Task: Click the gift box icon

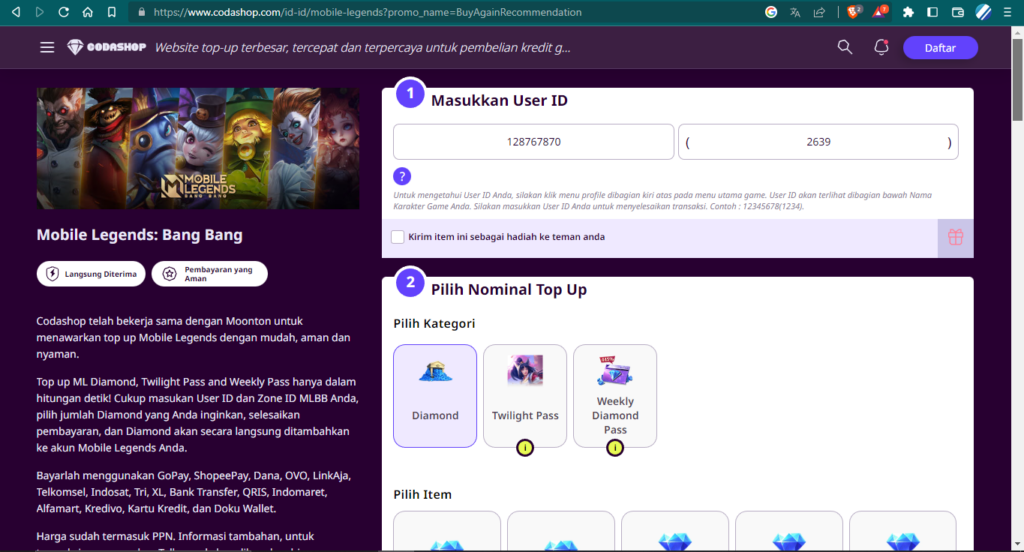Action: pyautogui.click(x=955, y=237)
